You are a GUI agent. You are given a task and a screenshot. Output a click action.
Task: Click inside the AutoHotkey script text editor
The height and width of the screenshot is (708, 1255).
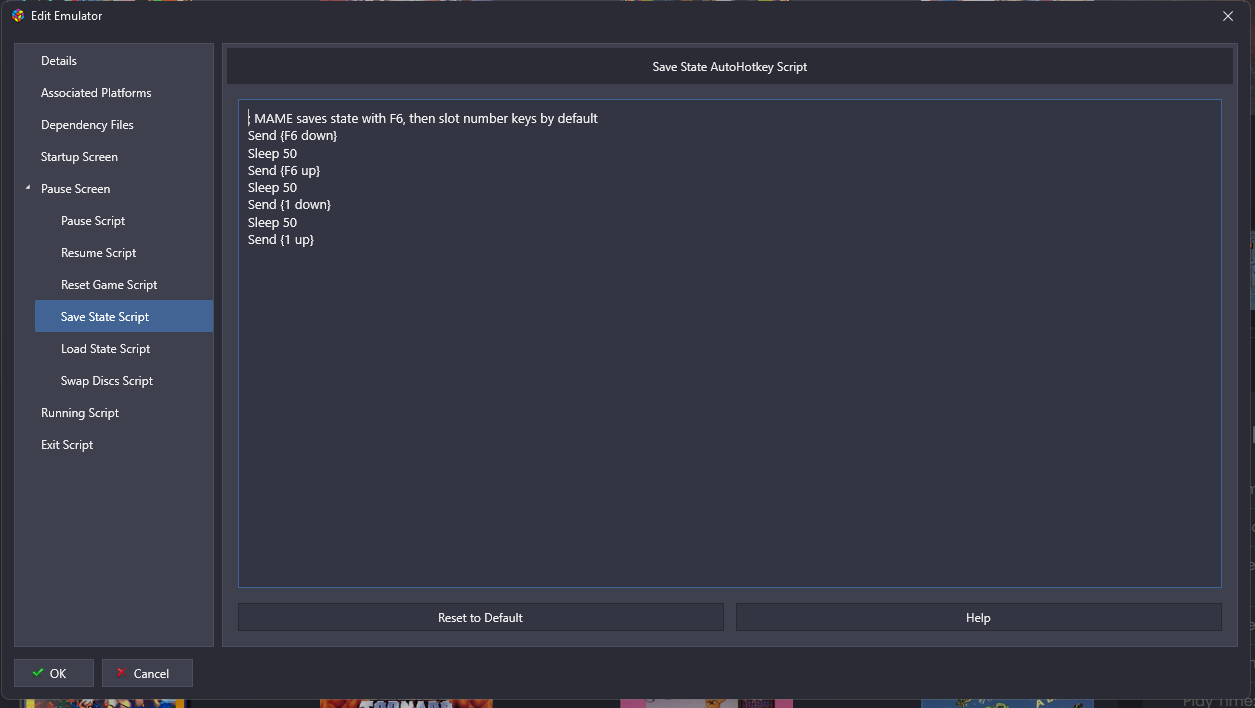tap(729, 400)
